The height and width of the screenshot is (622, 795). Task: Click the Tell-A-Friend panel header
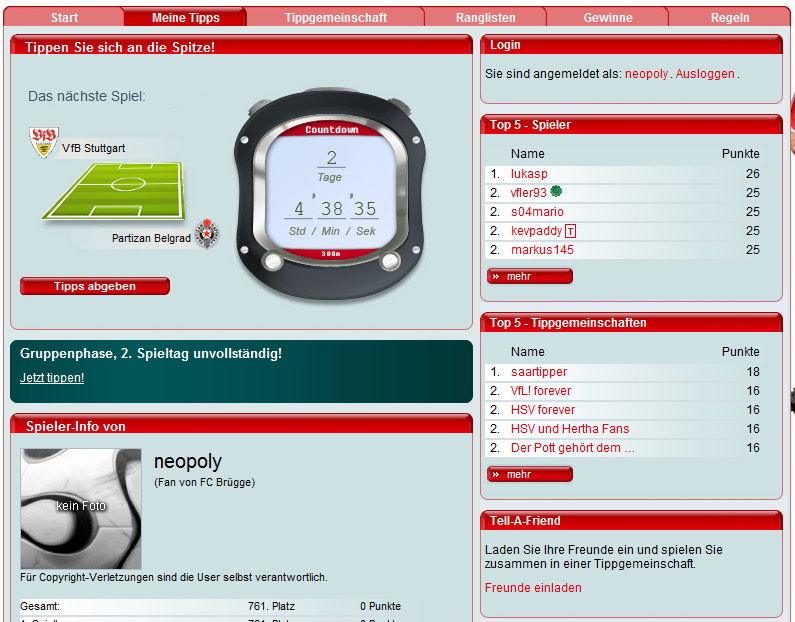pyautogui.click(x=631, y=521)
